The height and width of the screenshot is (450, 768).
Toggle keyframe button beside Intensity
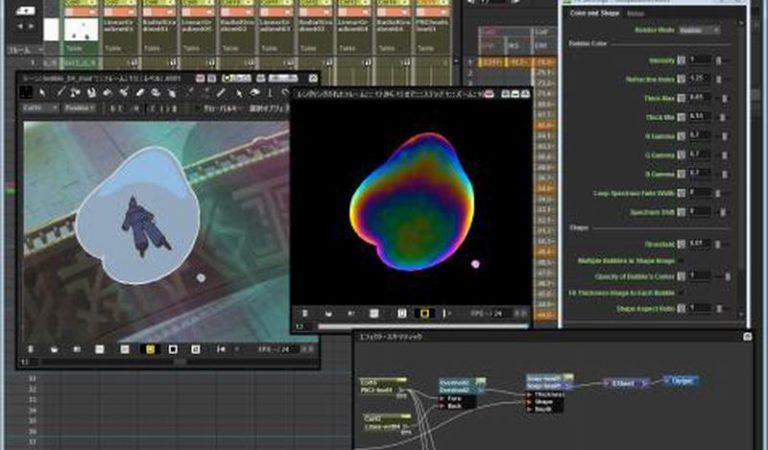coord(681,60)
